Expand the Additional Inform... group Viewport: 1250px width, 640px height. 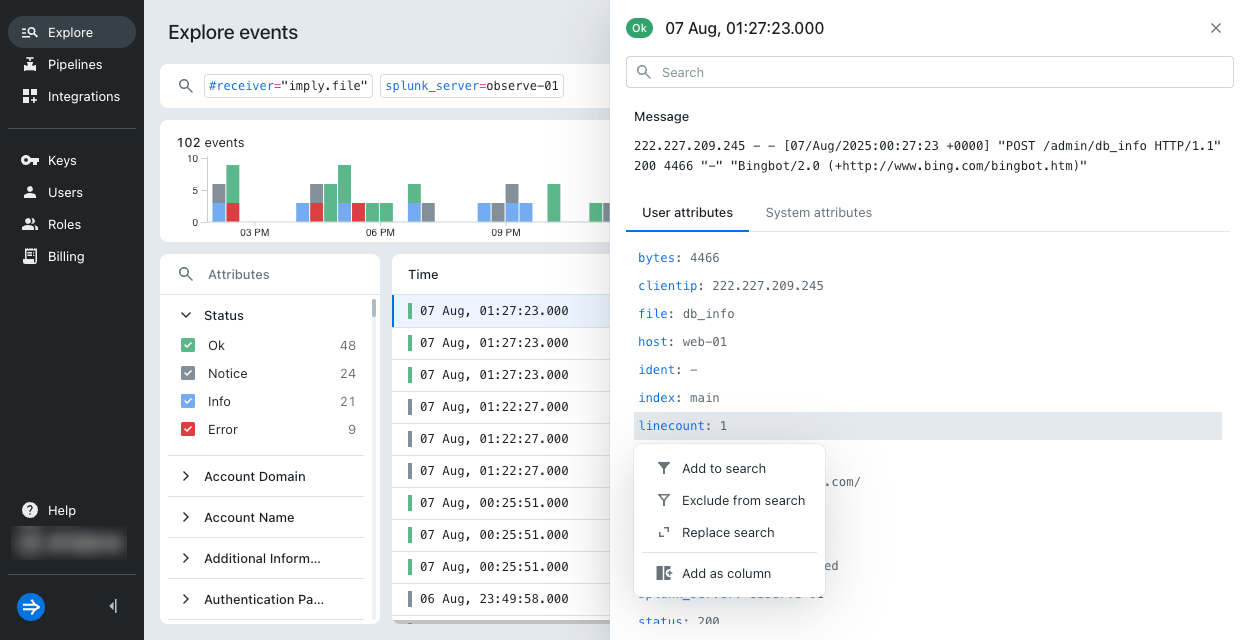coord(186,559)
